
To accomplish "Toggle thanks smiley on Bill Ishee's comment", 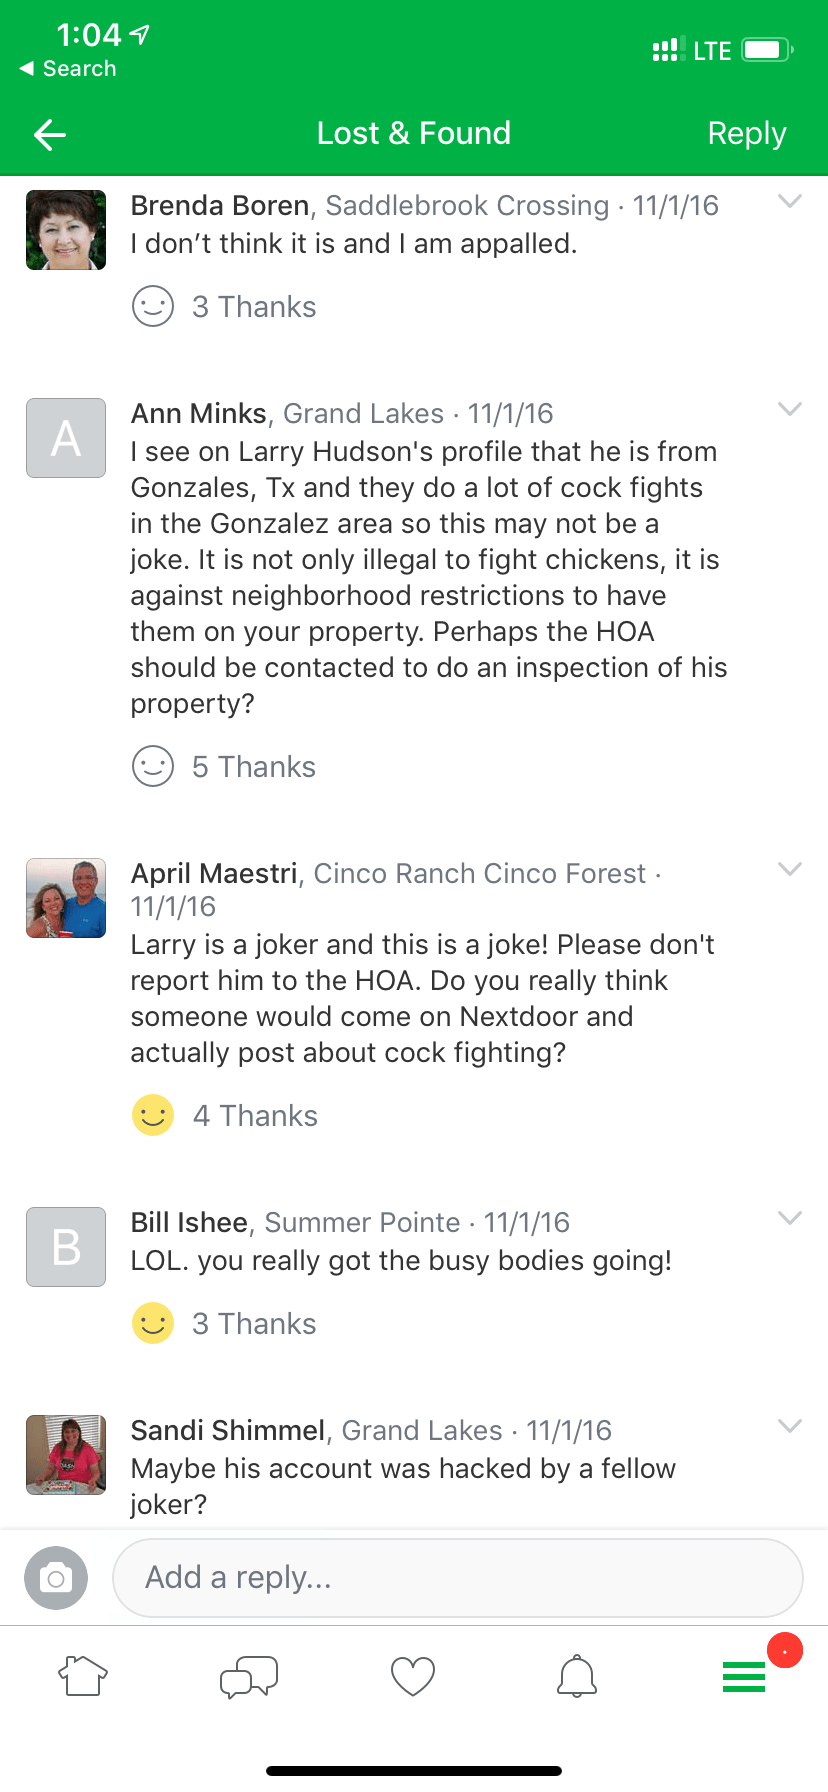I will 153,1323.
